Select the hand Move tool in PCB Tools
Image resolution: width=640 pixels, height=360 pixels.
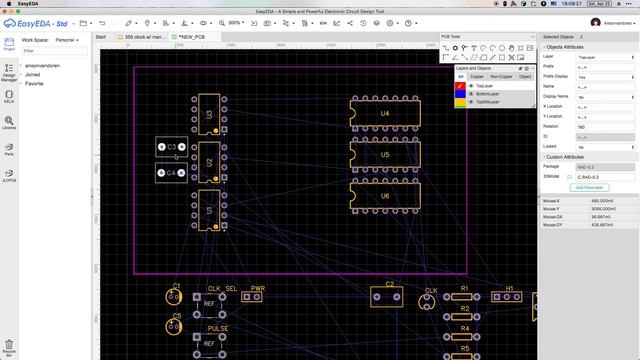coord(511,48)
